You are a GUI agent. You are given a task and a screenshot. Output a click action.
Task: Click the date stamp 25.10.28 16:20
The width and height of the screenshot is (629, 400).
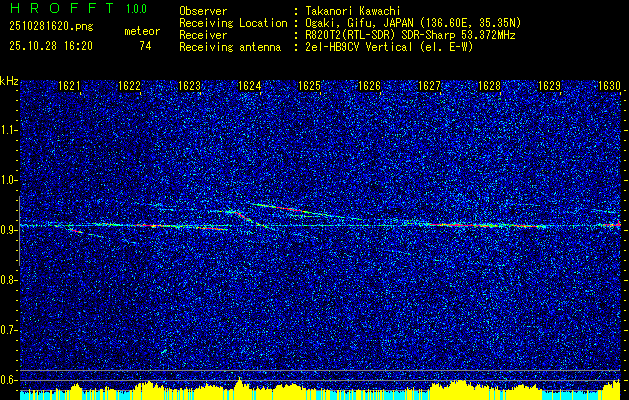click(51, 46)
